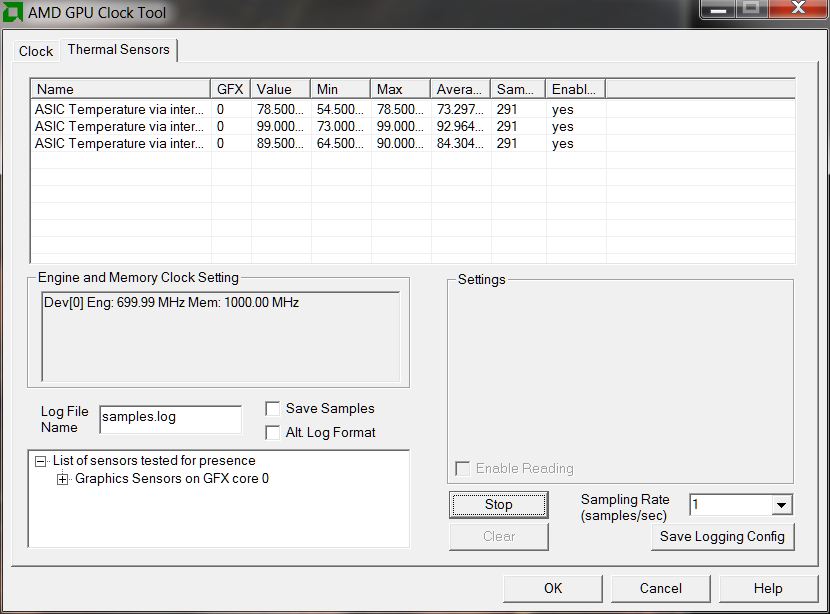This screenshot has height=614, width=830.
Task: Open Help from the bottom button
Action: click(x=768, y=588)
